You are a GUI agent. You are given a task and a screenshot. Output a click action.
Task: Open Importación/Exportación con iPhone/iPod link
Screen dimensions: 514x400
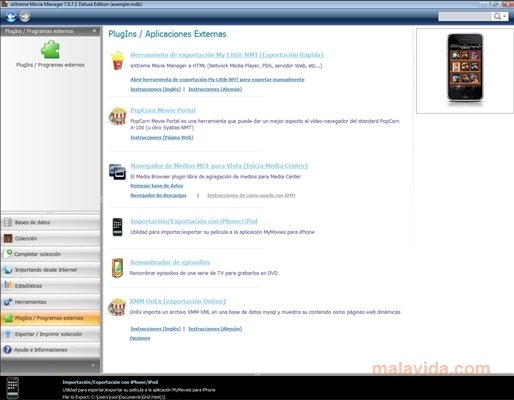pyautogui.click(x=194, y=221)
